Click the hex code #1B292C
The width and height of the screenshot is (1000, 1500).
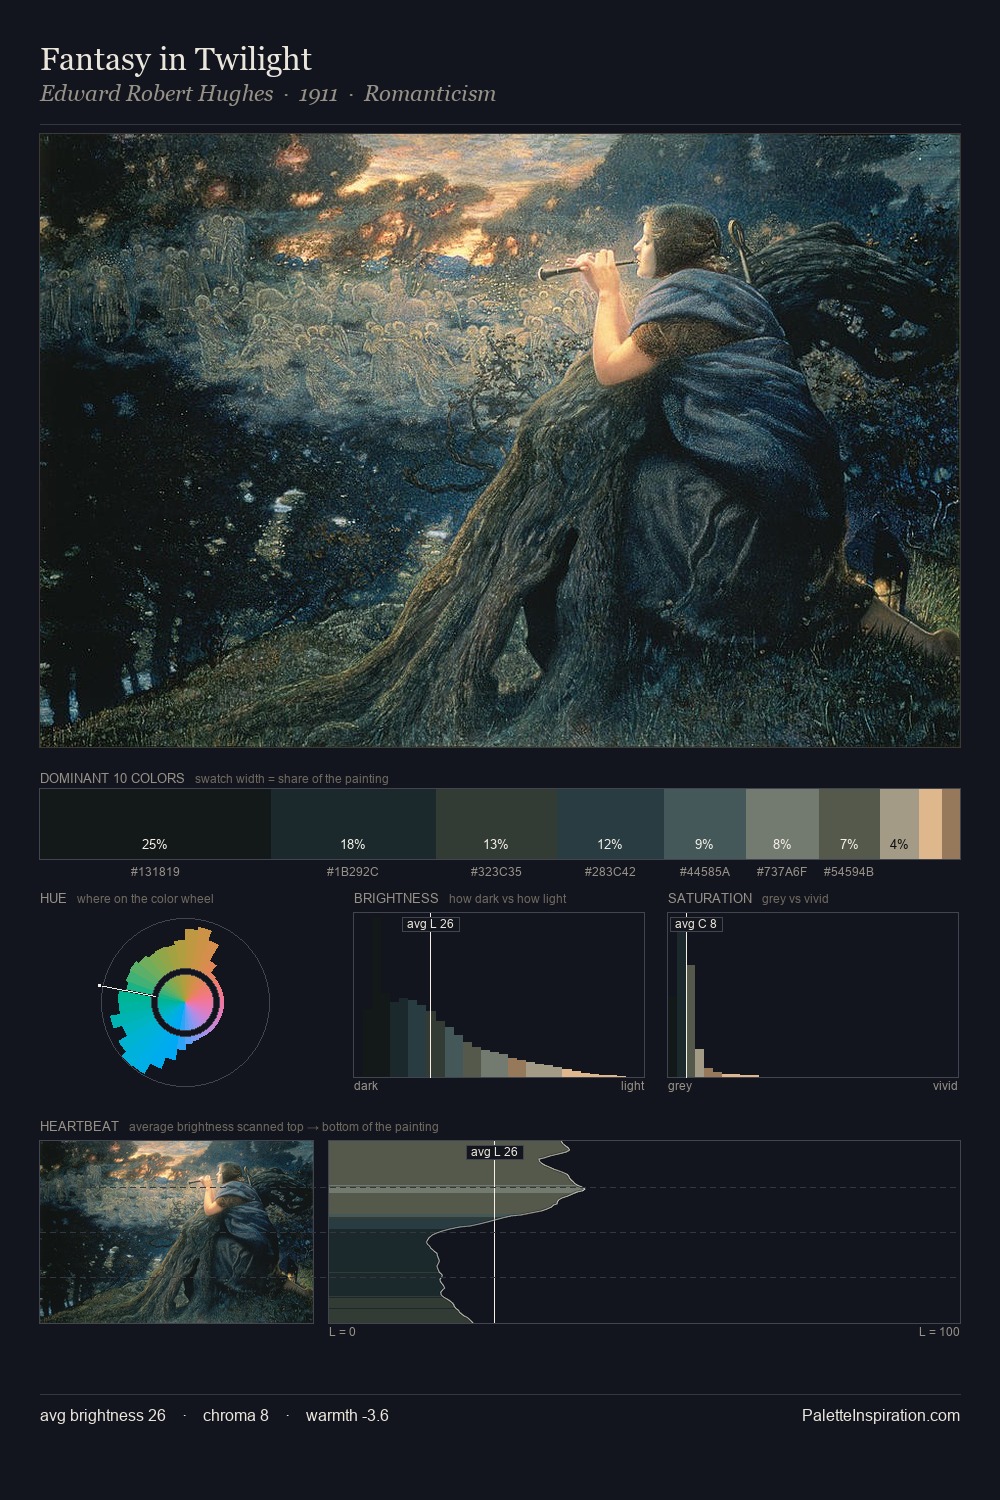point(353,872)
